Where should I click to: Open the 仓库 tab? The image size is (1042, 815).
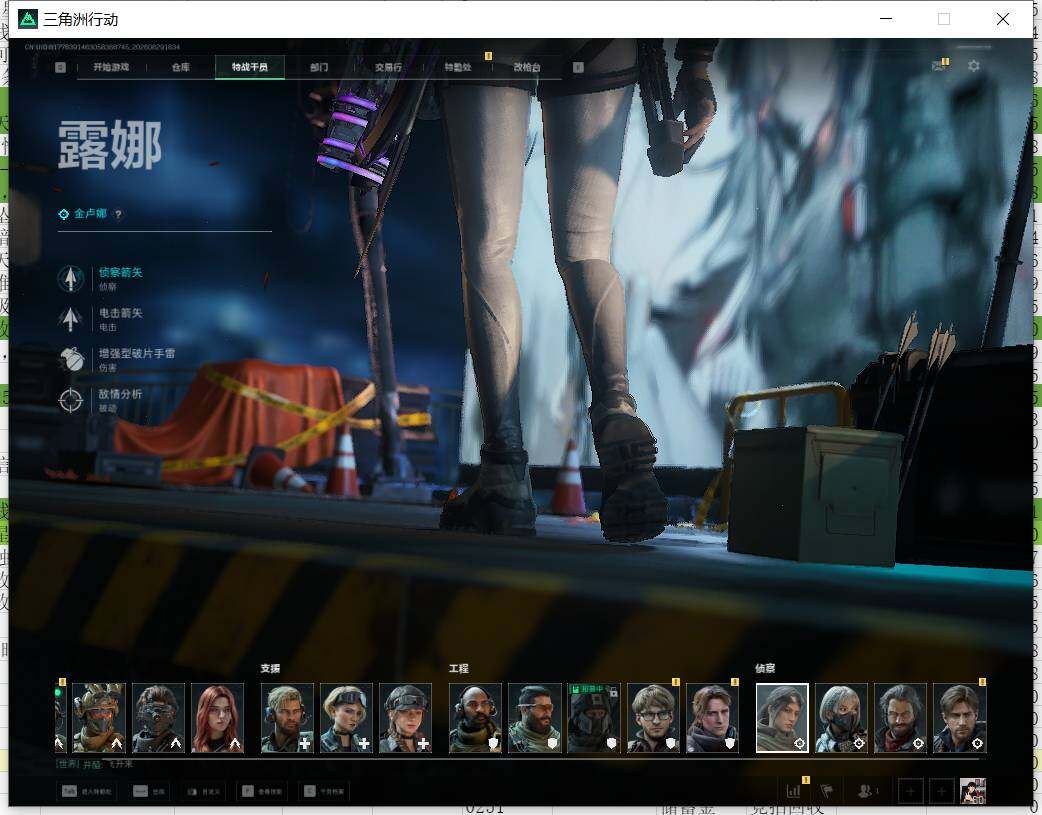pyautogui.click(x=181, y=67)
